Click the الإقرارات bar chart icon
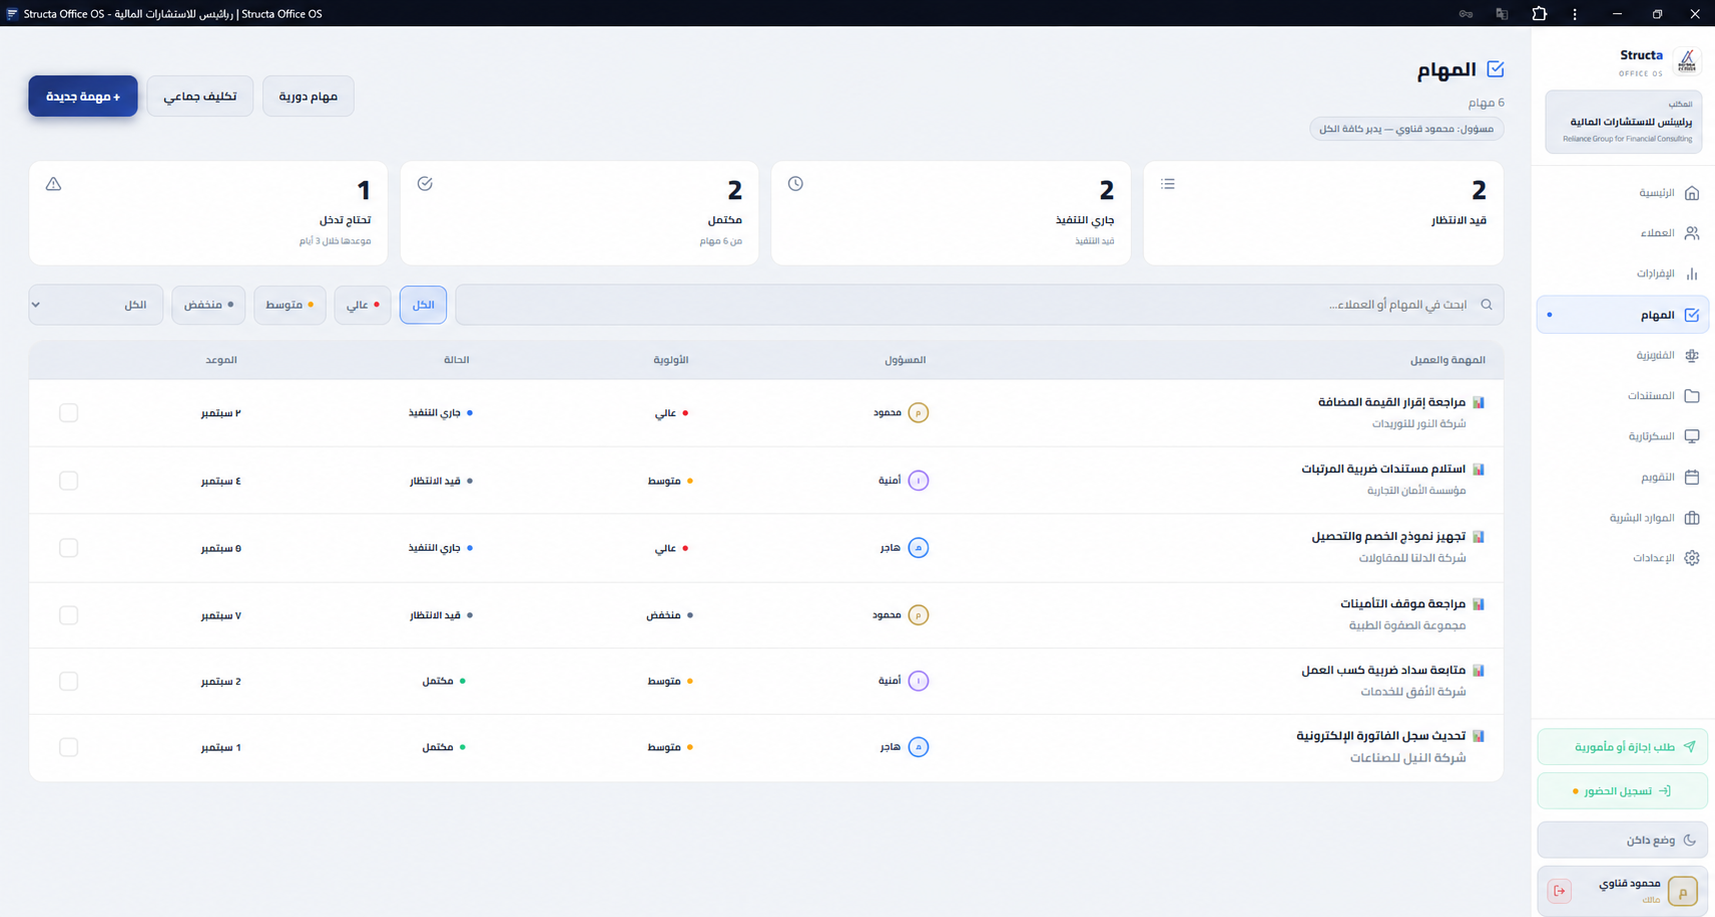 click(x=1692, y=274)
